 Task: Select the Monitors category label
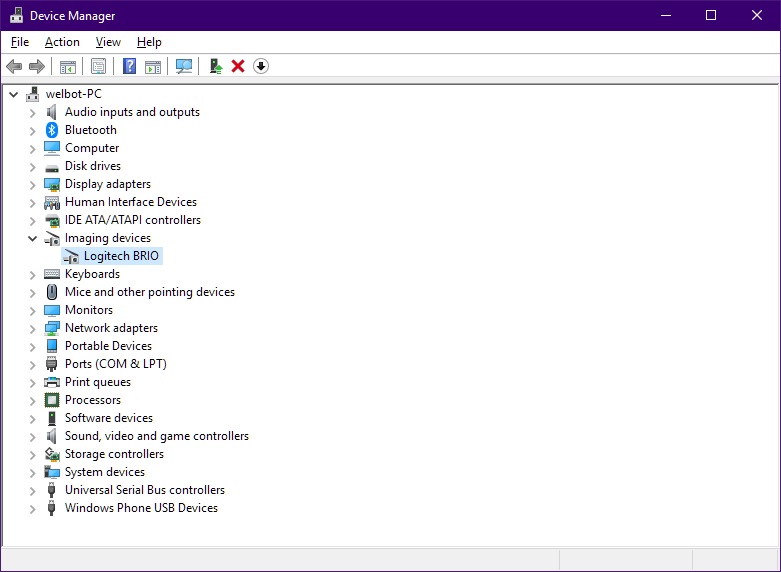click(89, 310)
